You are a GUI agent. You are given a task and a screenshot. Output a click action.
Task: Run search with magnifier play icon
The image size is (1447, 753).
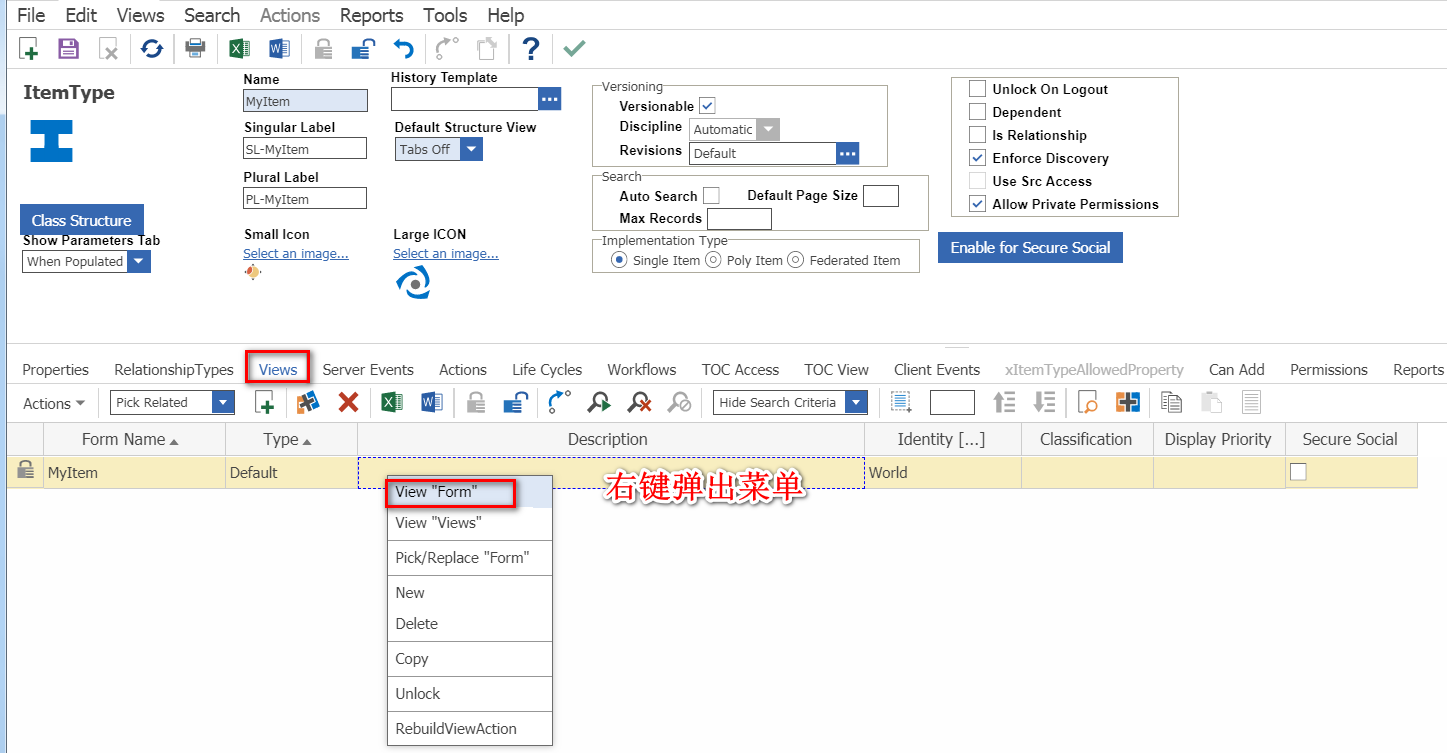(599, 403)
